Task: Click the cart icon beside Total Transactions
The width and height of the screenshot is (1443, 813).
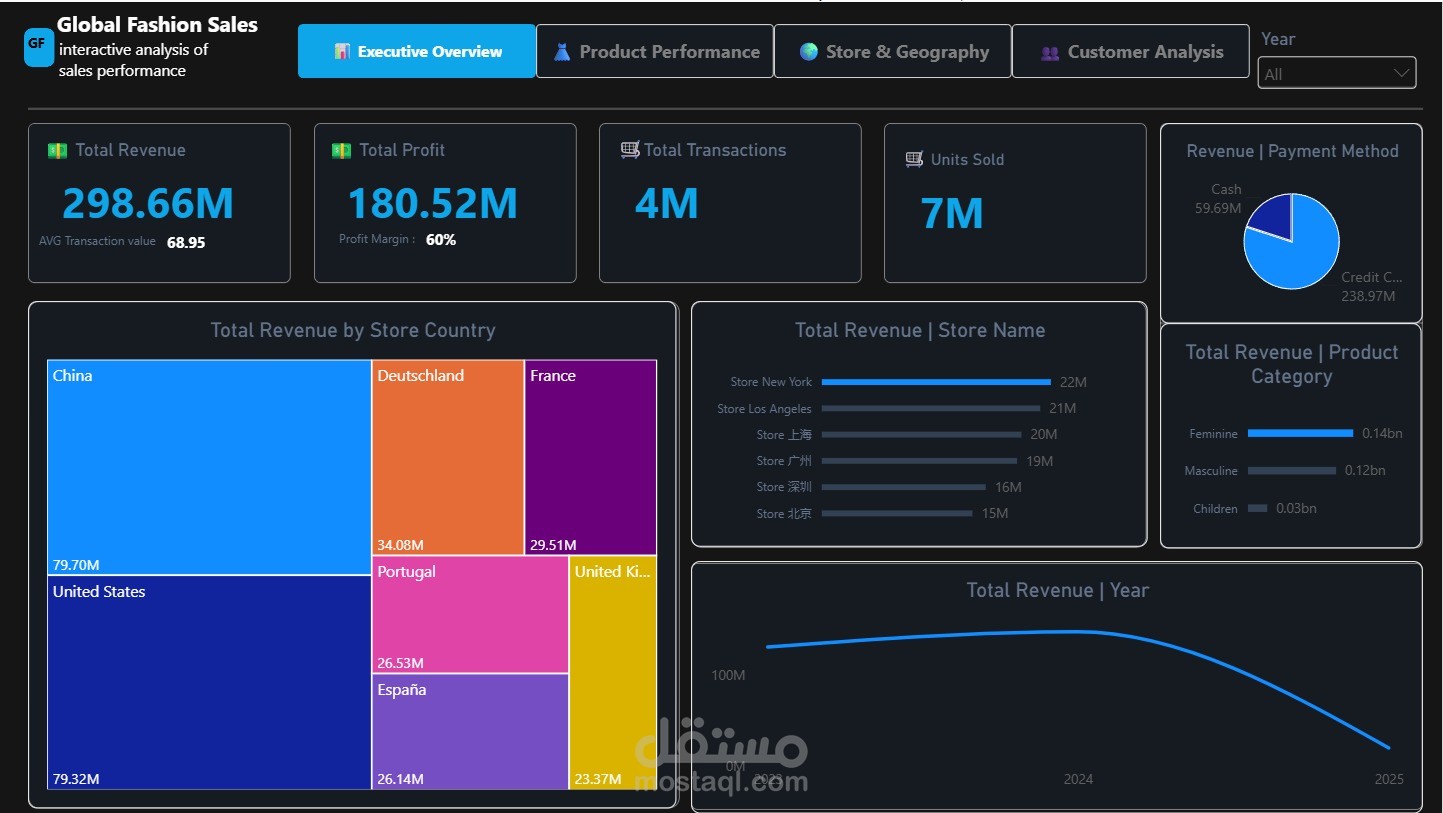Action: click(630, 150)
